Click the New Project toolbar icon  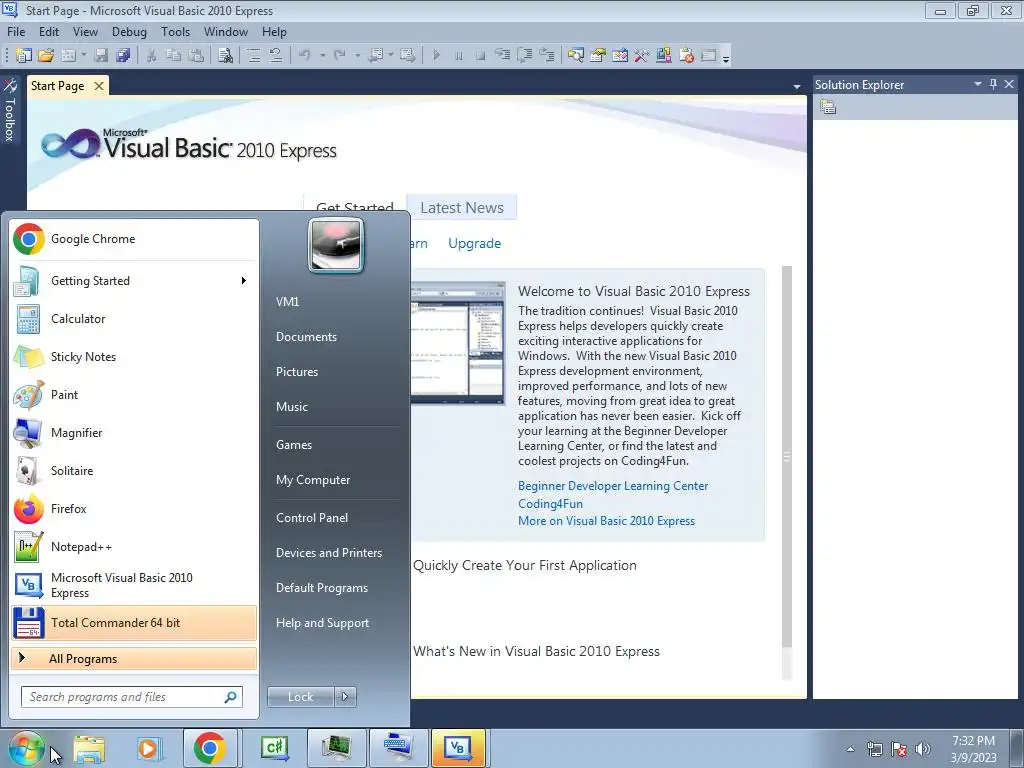click(x=24, y=56)
